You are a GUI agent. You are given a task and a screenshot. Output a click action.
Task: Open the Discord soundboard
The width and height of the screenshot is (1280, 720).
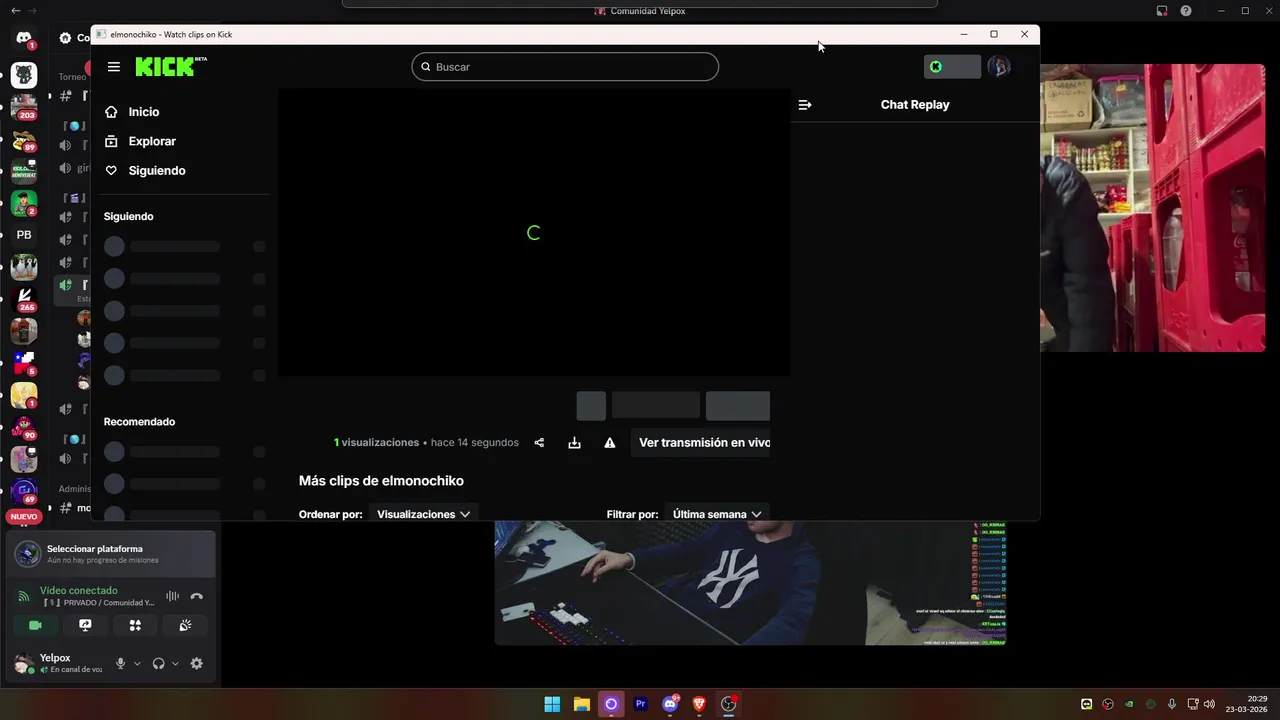185,625
